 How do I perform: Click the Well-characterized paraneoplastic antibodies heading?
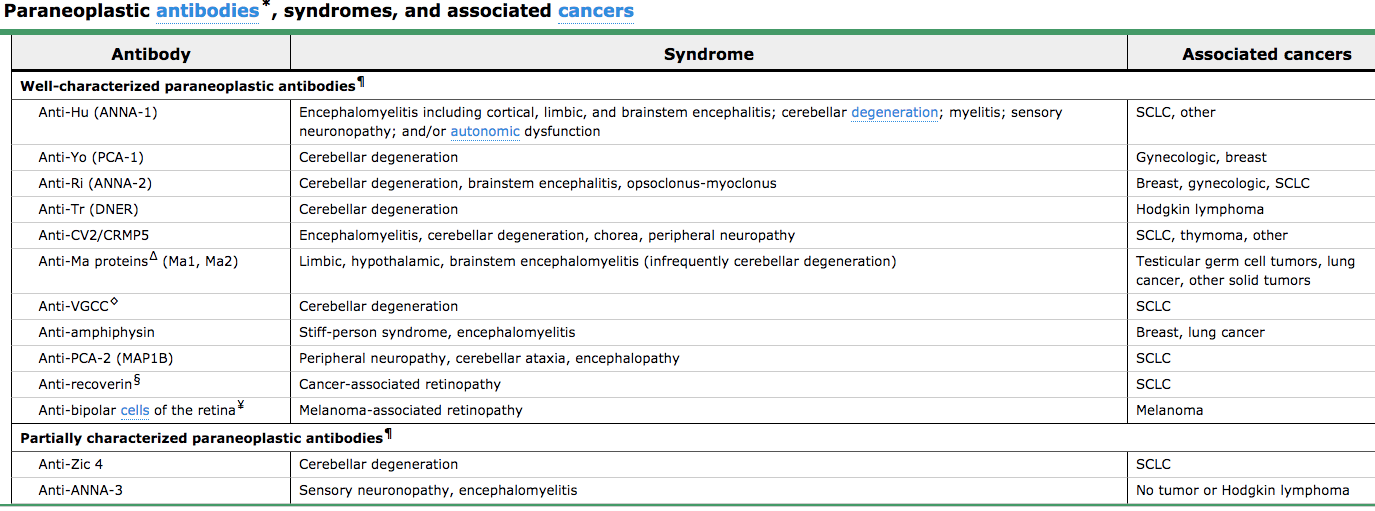[187, 86]
